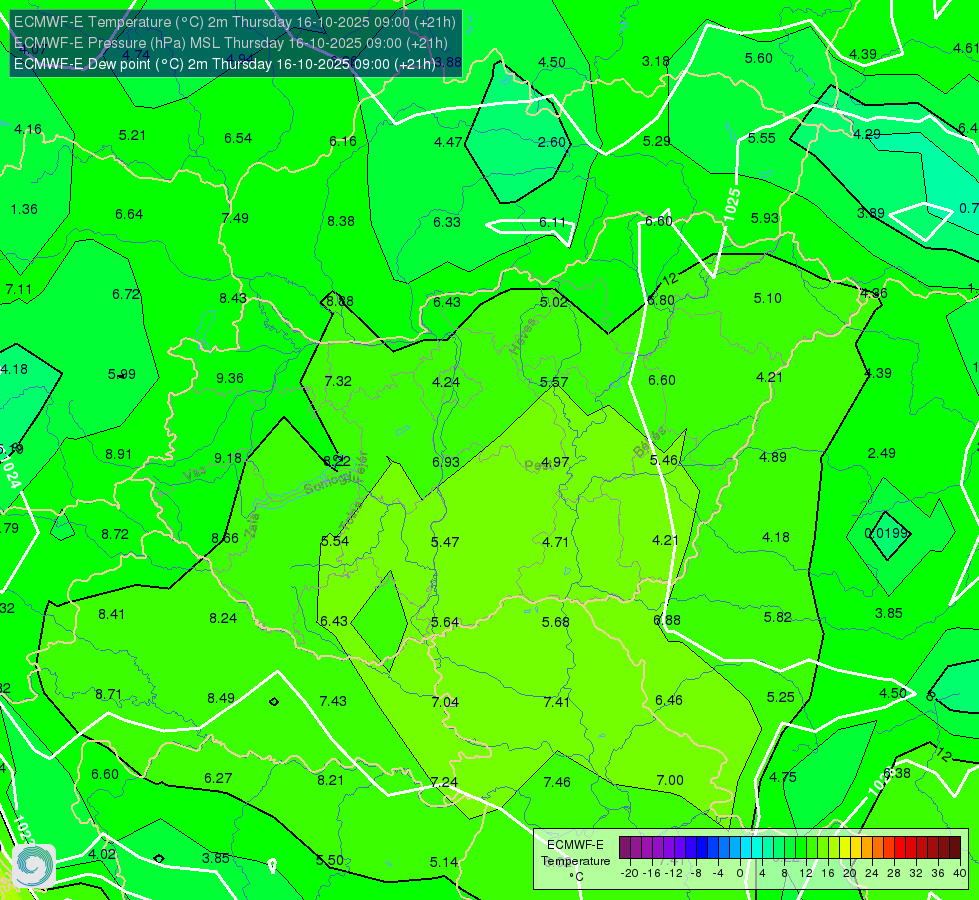Click the map value 0.0199

pyautogui.click(x=886, y=533)
